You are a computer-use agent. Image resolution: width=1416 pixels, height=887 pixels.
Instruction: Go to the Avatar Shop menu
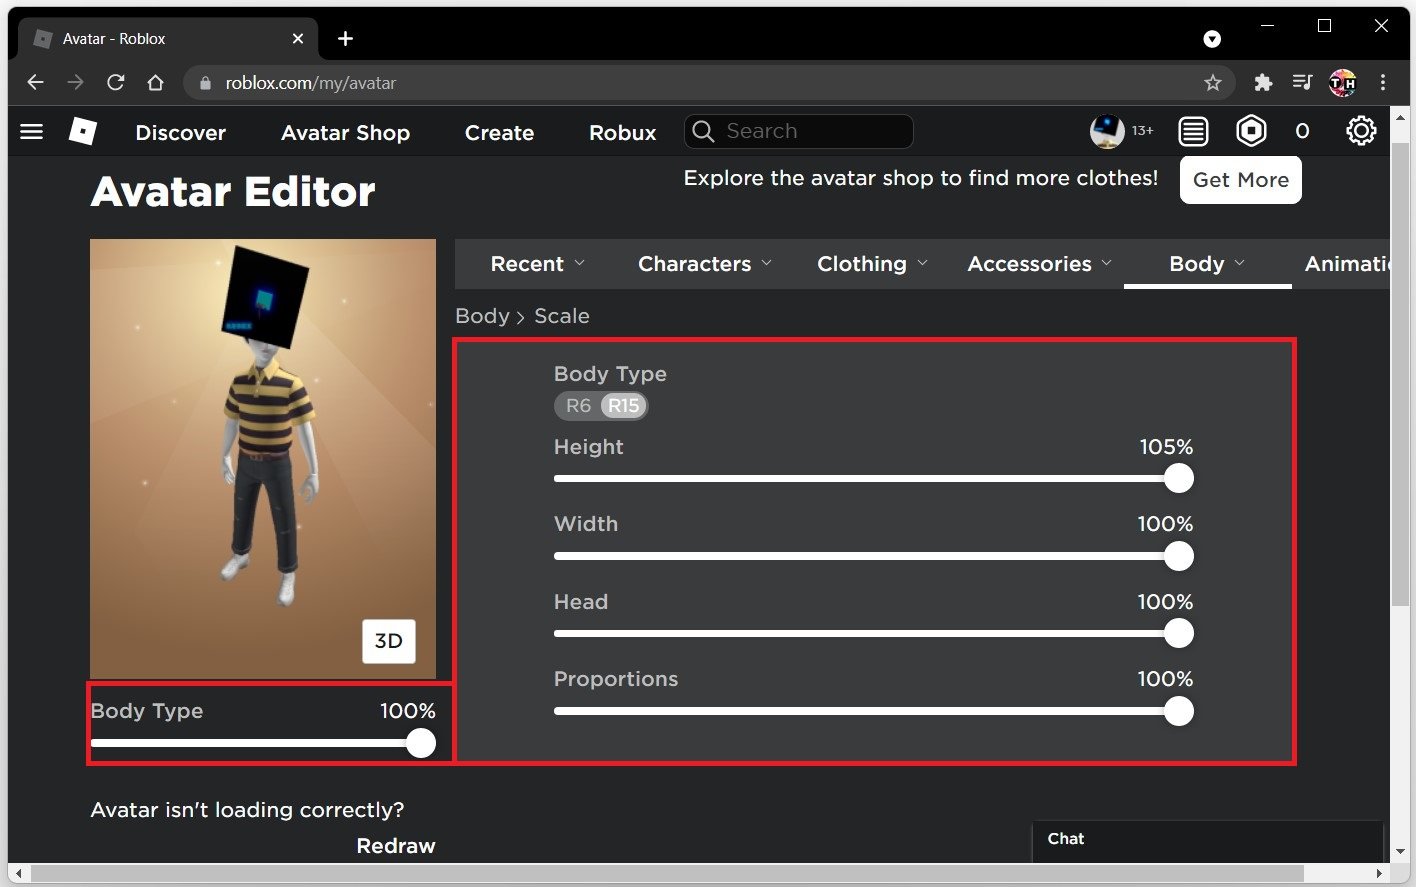[345, 133]
